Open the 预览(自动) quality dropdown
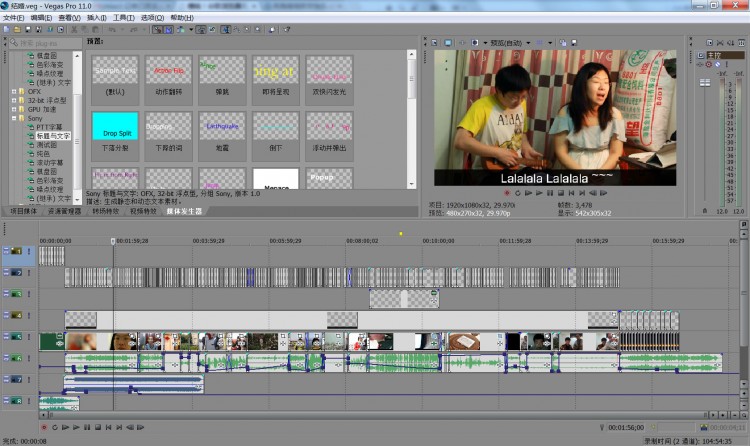The height and width of the screenshot is (446, 750). click(528, 43)
